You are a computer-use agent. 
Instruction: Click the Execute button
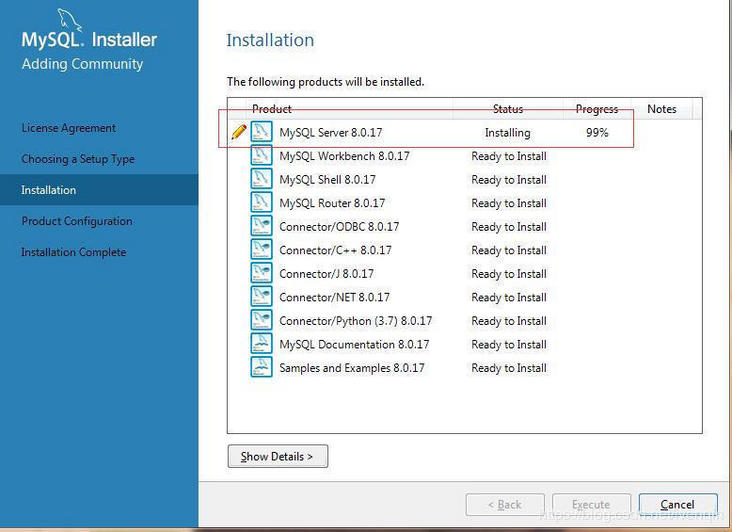pos(591,504)
